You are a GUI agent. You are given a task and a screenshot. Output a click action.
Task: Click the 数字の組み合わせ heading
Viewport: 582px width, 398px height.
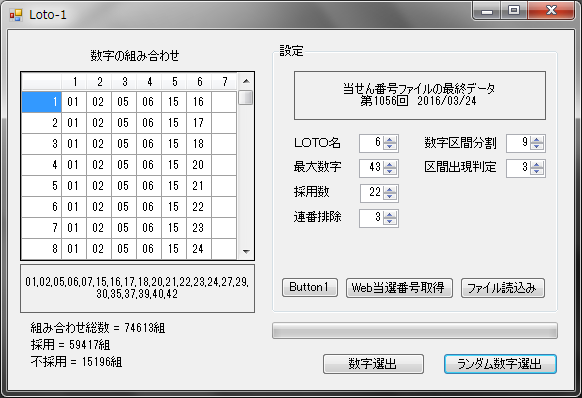click(135, 56)
